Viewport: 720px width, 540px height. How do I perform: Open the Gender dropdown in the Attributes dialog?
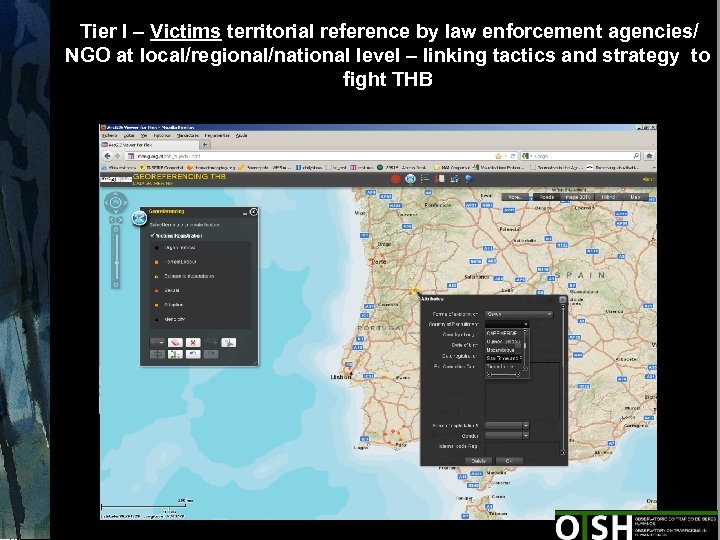tap(507, 436)
